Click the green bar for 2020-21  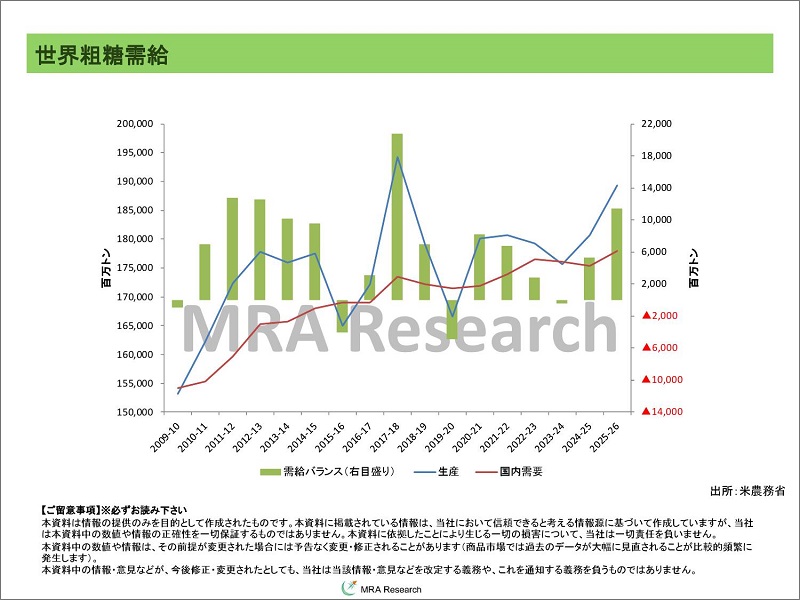pos(479,267)
